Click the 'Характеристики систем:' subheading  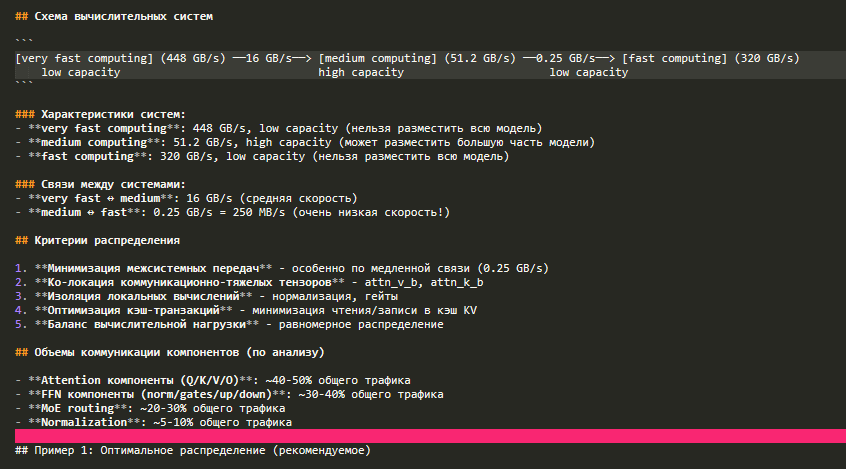107,114
